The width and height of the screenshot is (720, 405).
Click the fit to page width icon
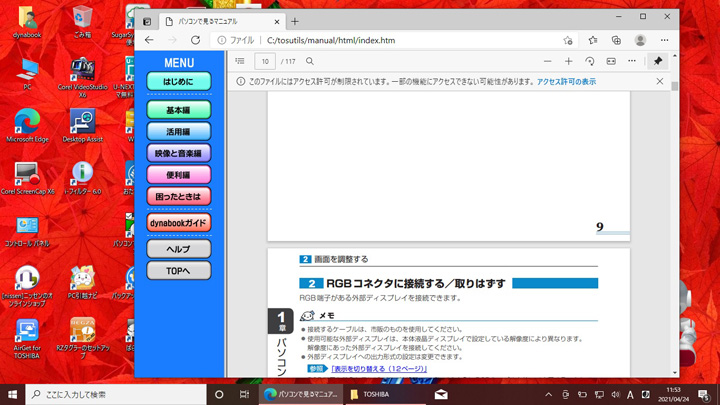pyautogui.click(x=612, y=61)
